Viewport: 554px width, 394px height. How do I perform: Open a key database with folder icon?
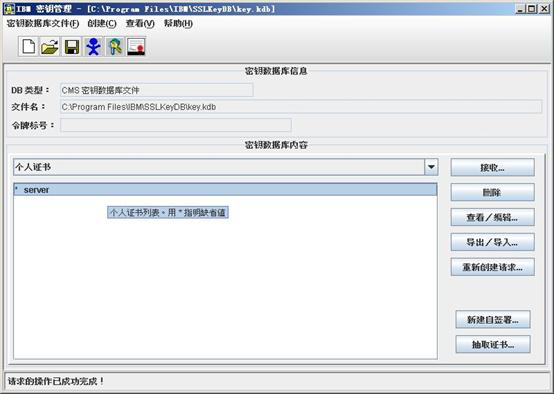pos(49,47)
